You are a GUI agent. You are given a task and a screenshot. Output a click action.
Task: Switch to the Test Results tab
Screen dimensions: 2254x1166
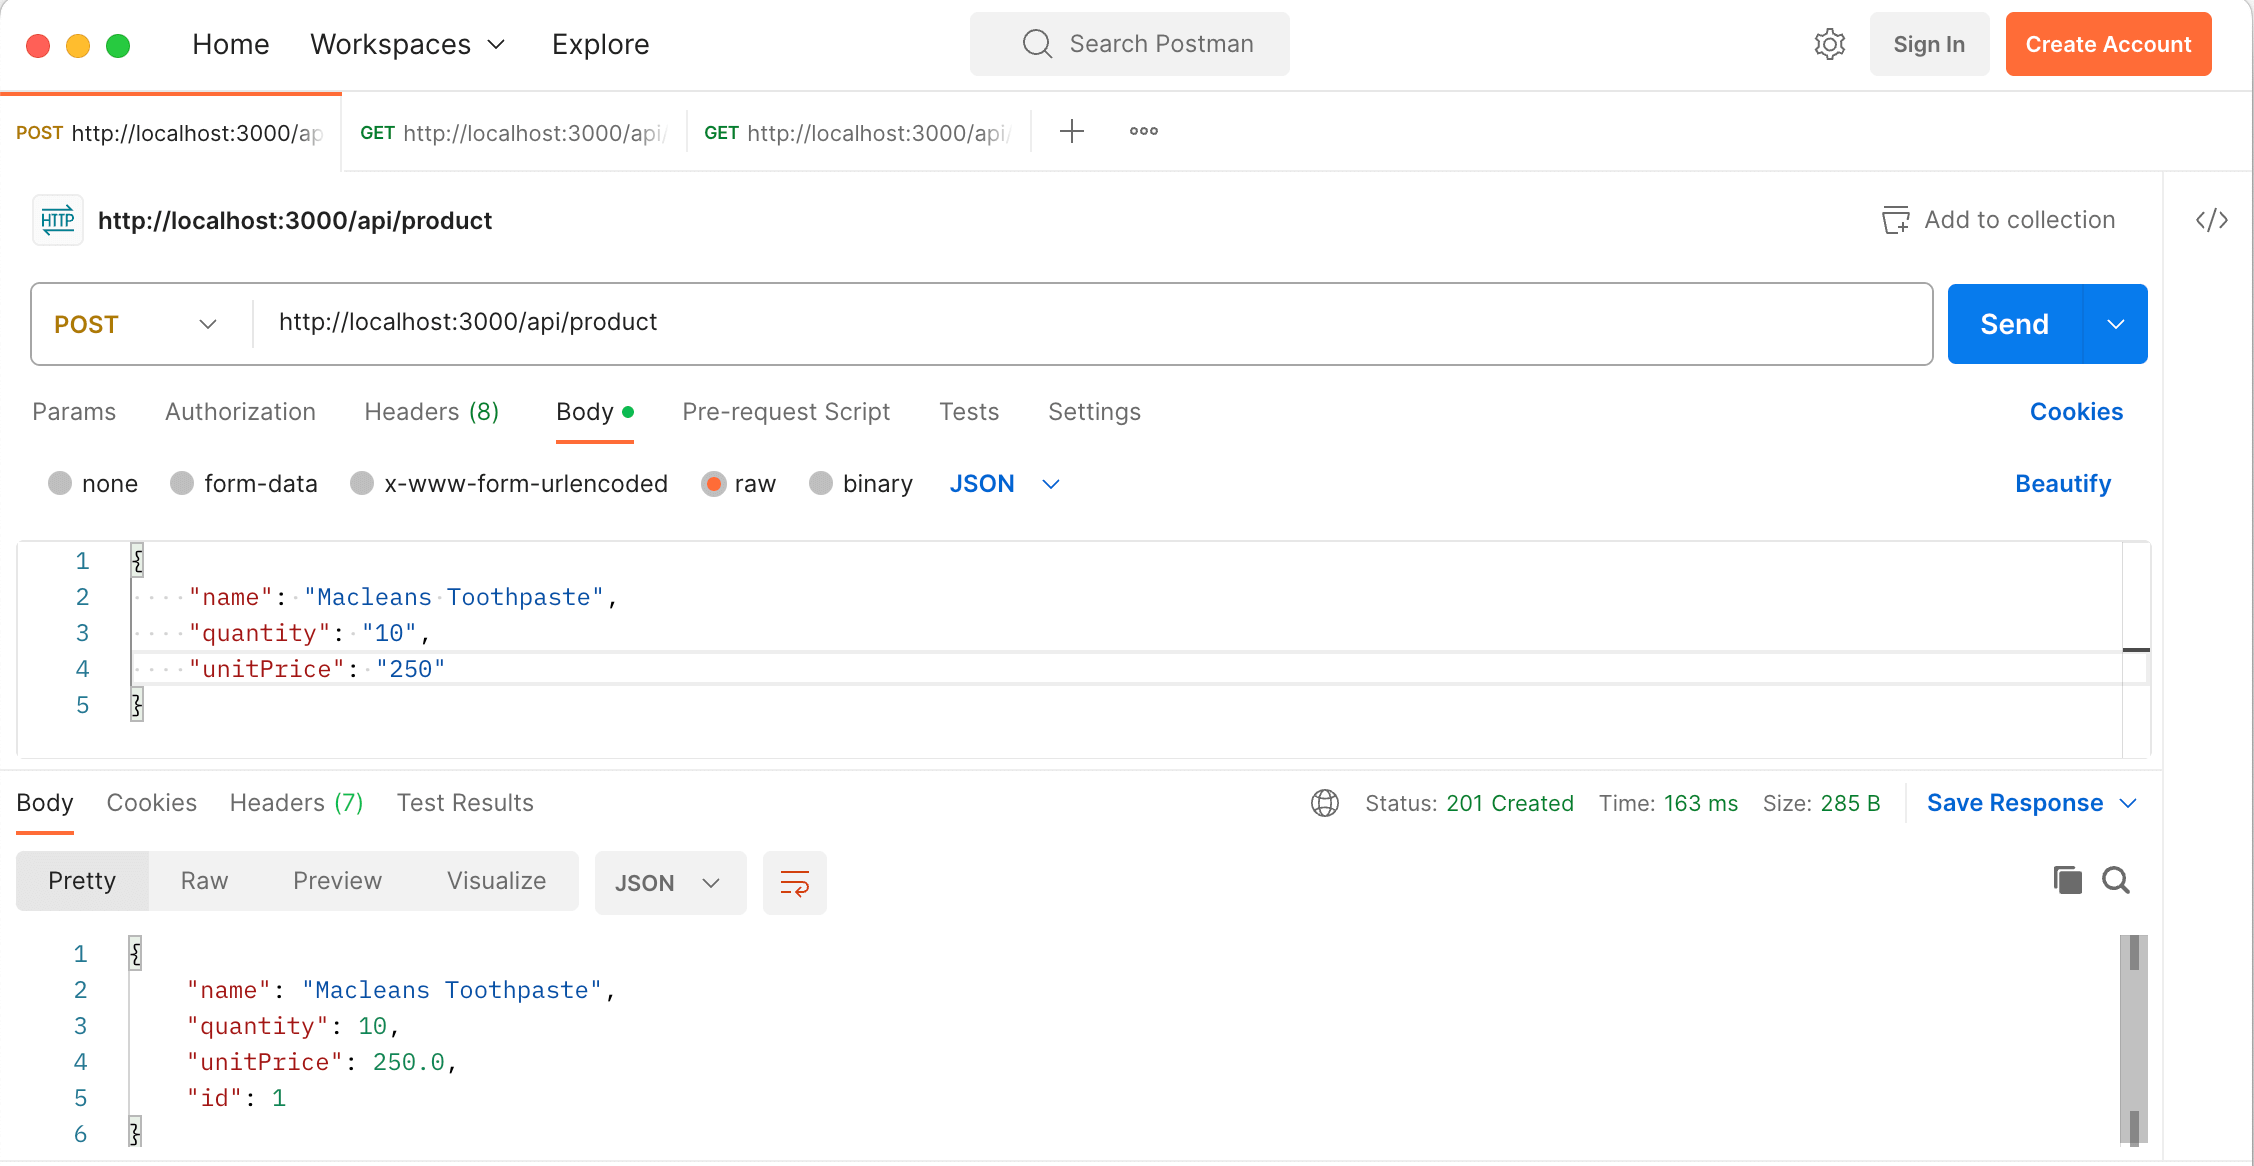pyautogui.click(x=465, y=802)
